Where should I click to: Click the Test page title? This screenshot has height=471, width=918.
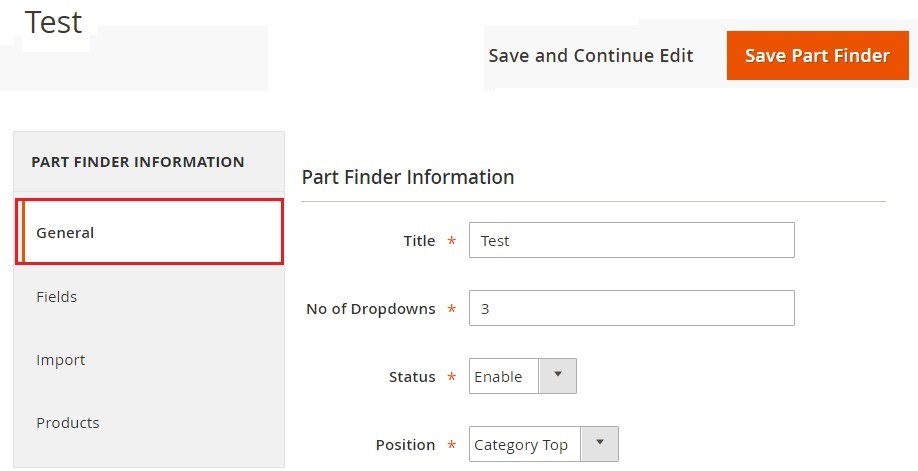point(54,22)
